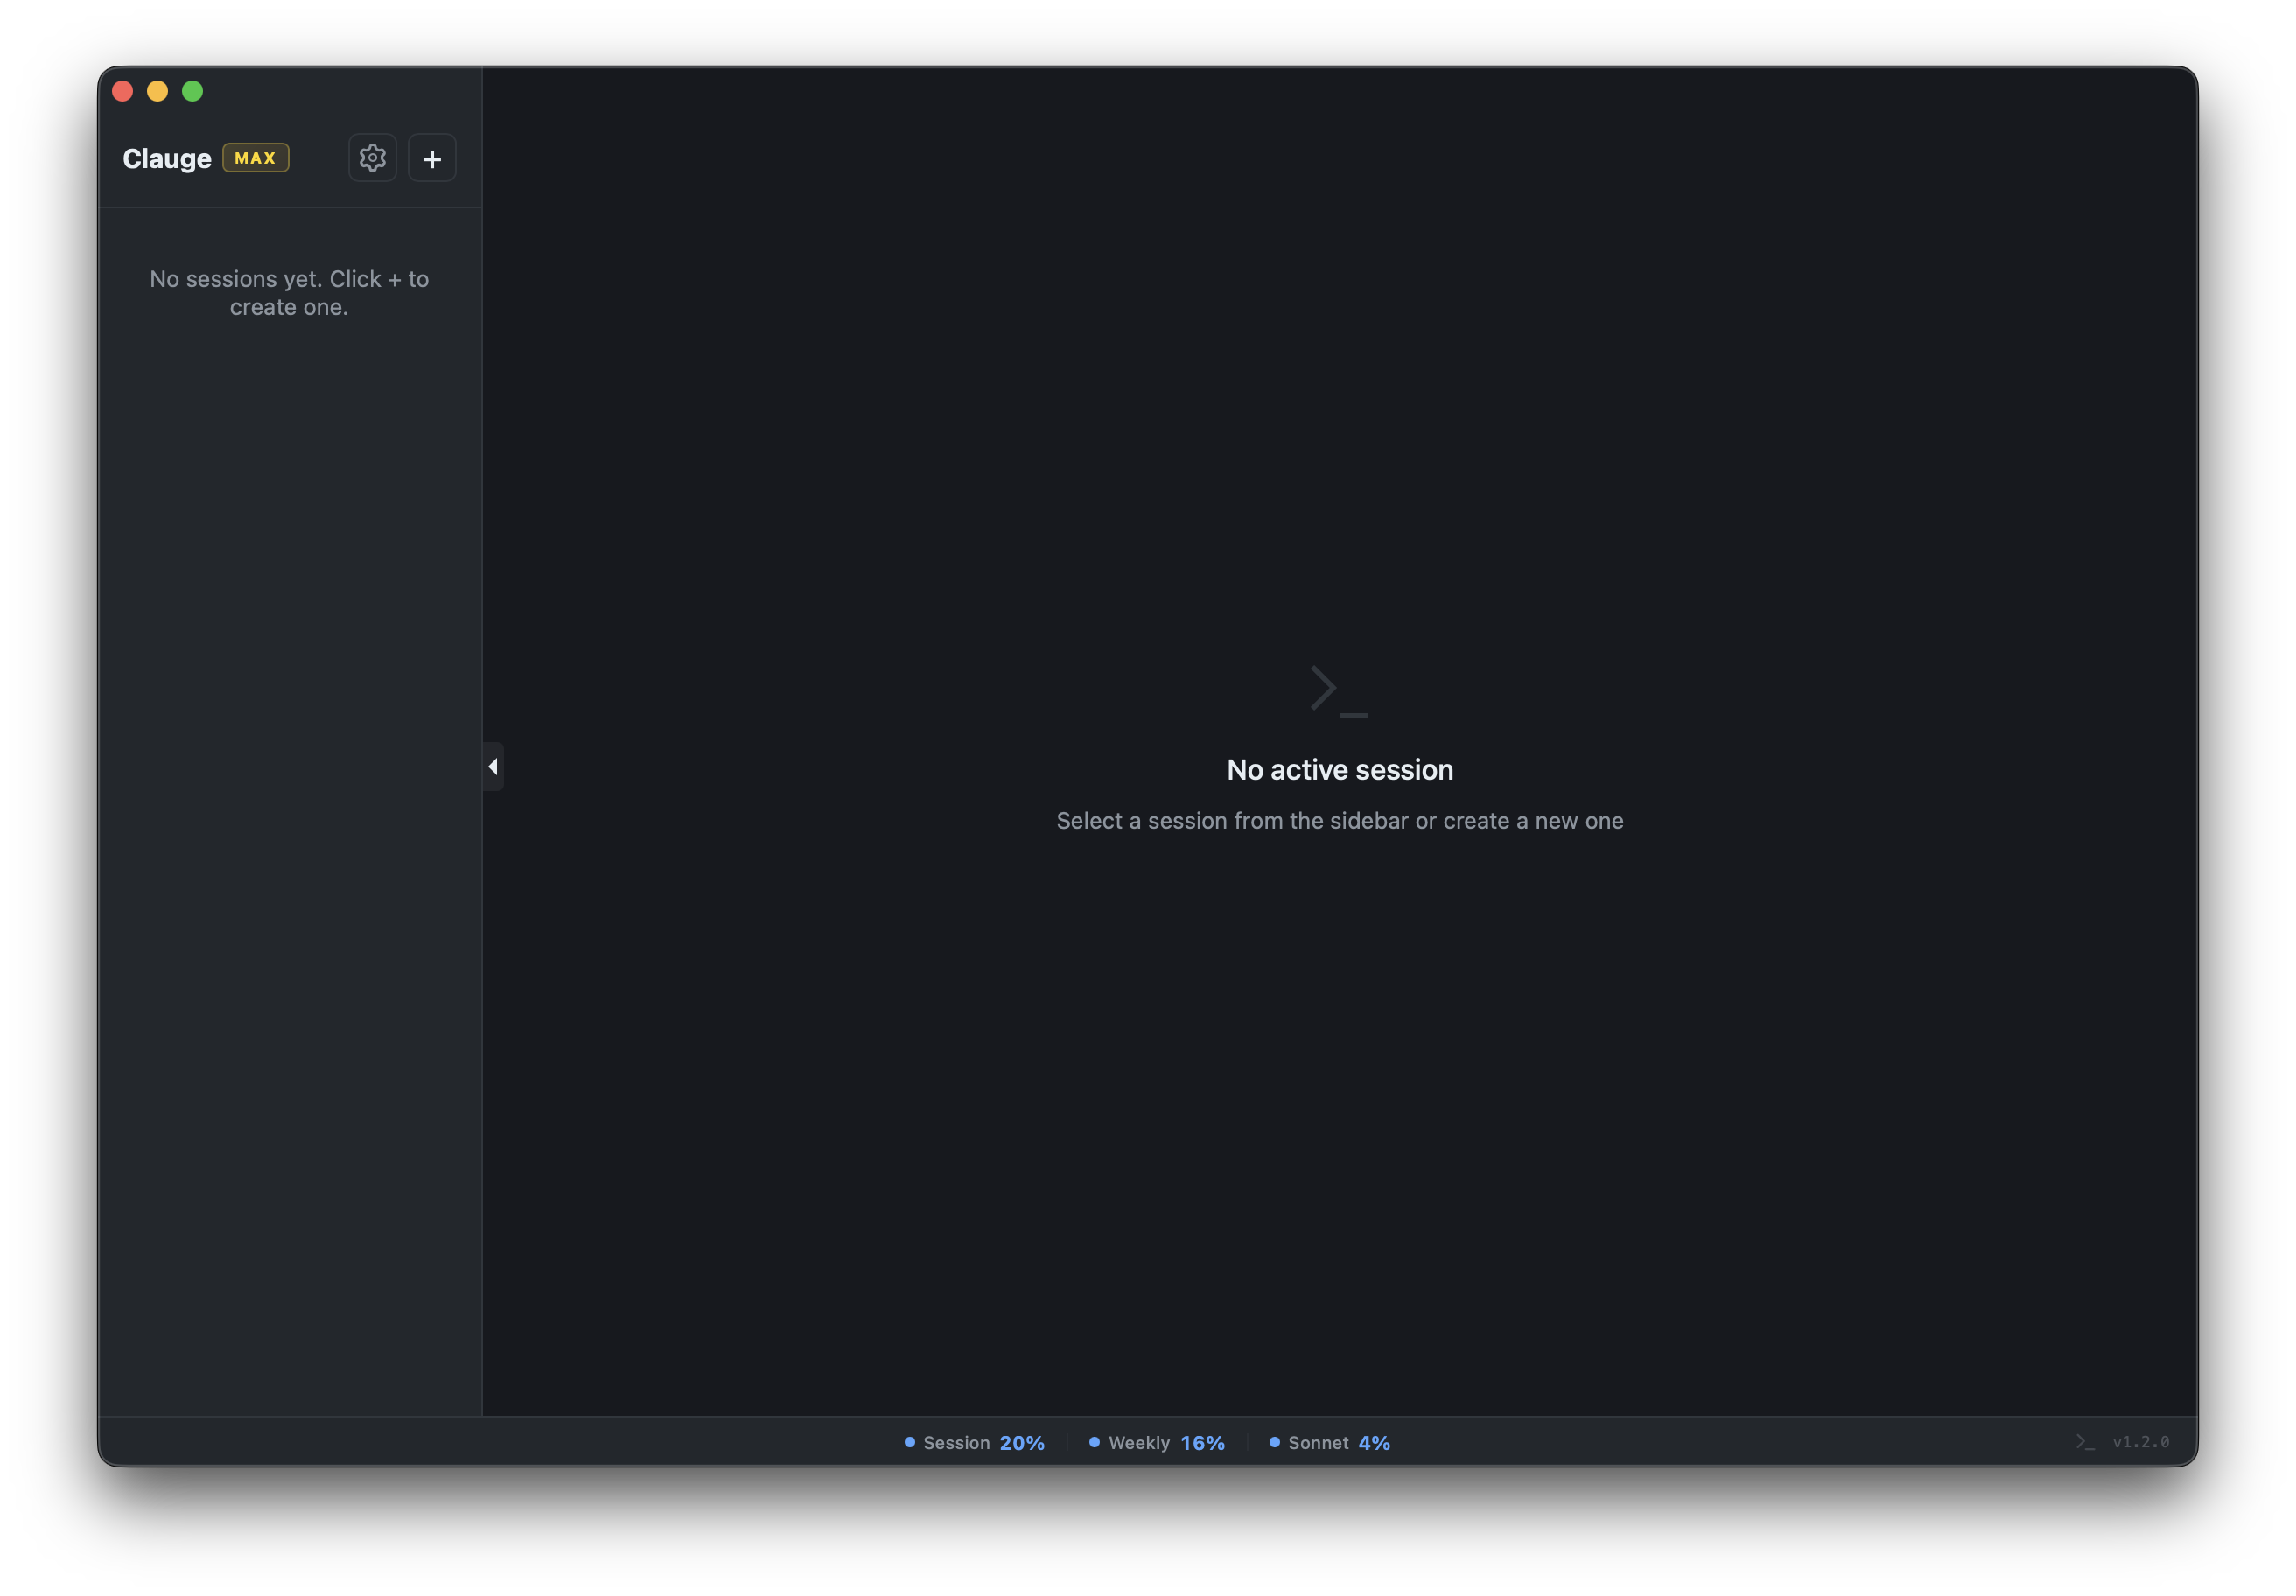Click the 'Select a session from the sidebar' hint text

click(x=1339, y=820)
